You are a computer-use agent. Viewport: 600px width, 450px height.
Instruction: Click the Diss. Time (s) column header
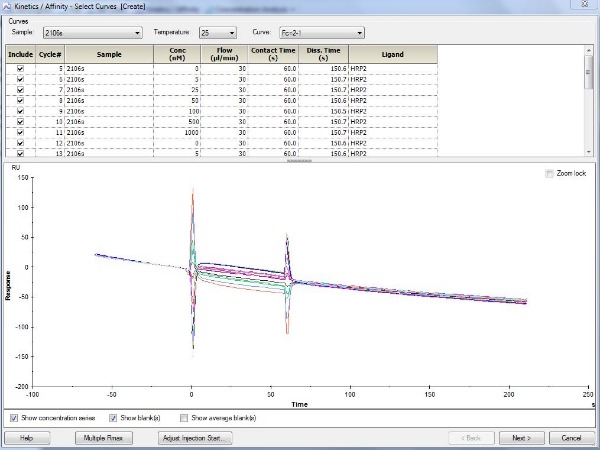323,54
